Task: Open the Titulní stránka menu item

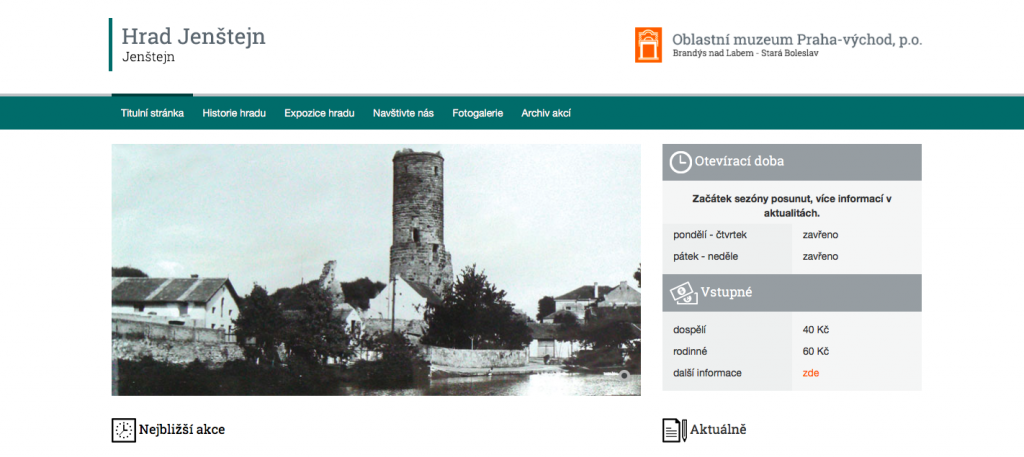Action: (152, 113)
